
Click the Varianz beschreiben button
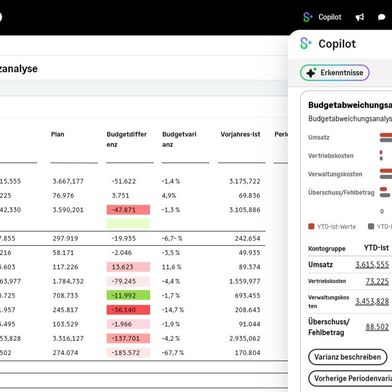(x=347, y=357)
